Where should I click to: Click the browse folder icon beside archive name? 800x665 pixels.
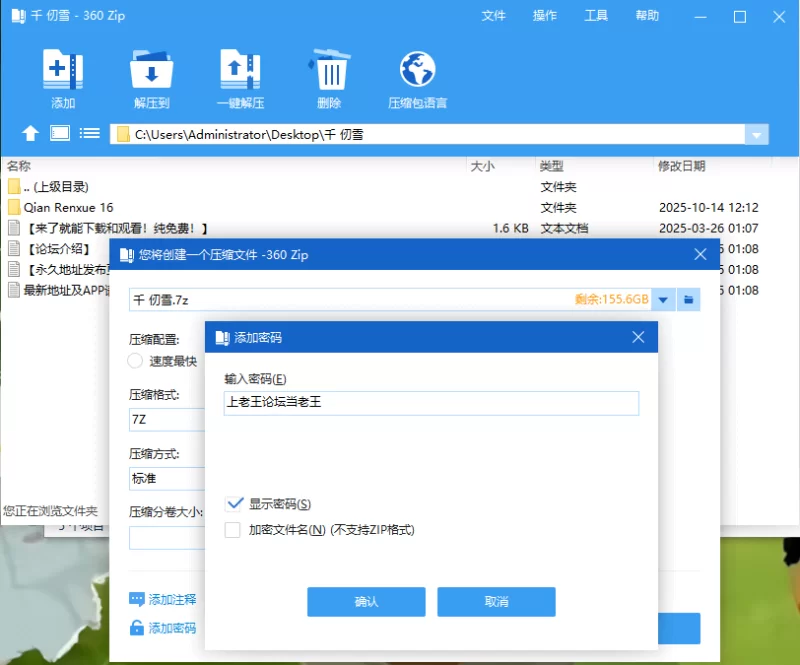(689, 299)
